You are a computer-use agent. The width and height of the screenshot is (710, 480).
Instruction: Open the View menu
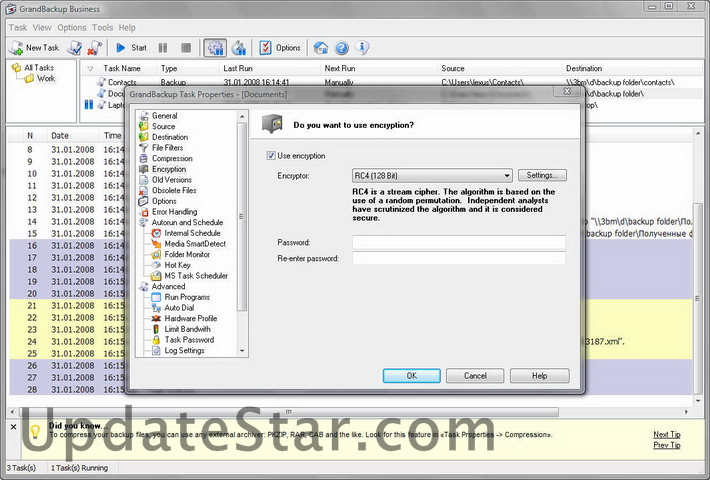point(42,28)
